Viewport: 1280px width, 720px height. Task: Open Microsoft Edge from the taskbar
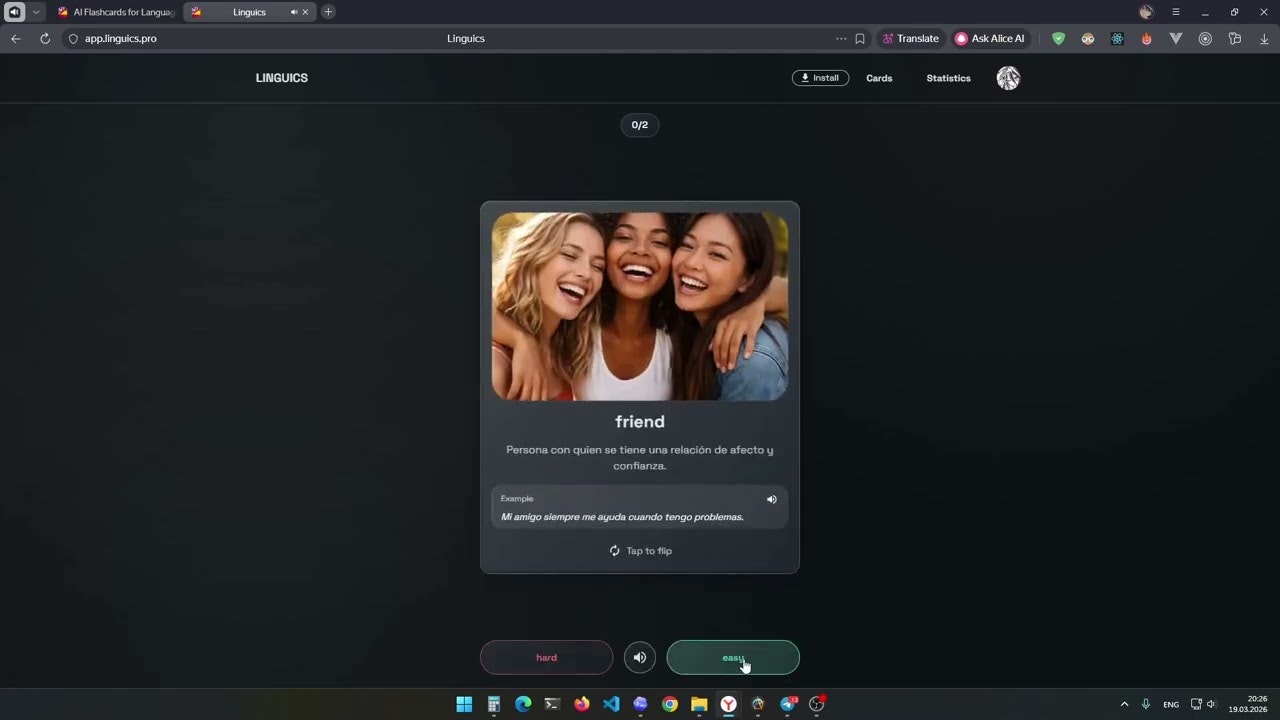[x=523, y=704]
